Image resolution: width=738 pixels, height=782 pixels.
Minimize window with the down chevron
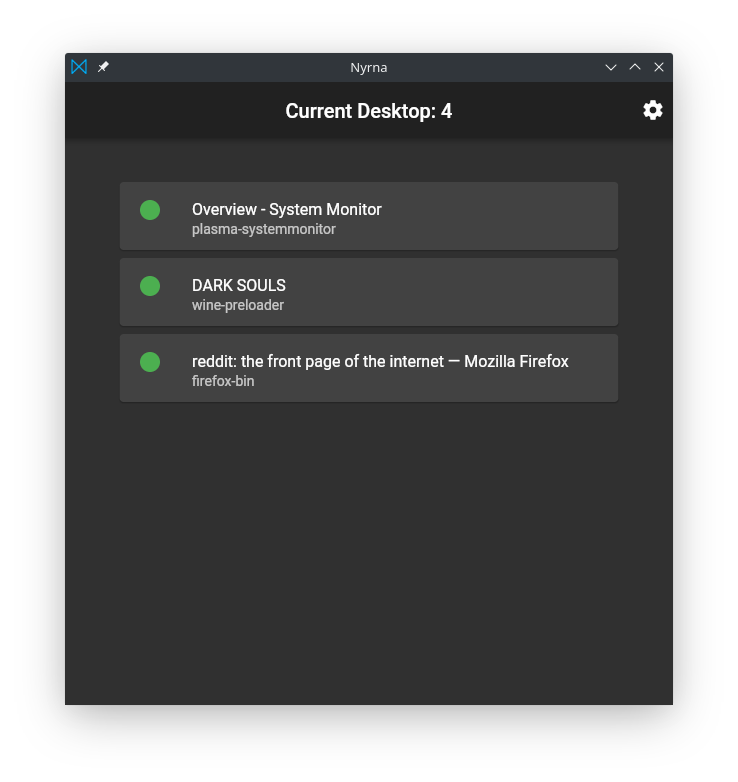tap(610, 67)
